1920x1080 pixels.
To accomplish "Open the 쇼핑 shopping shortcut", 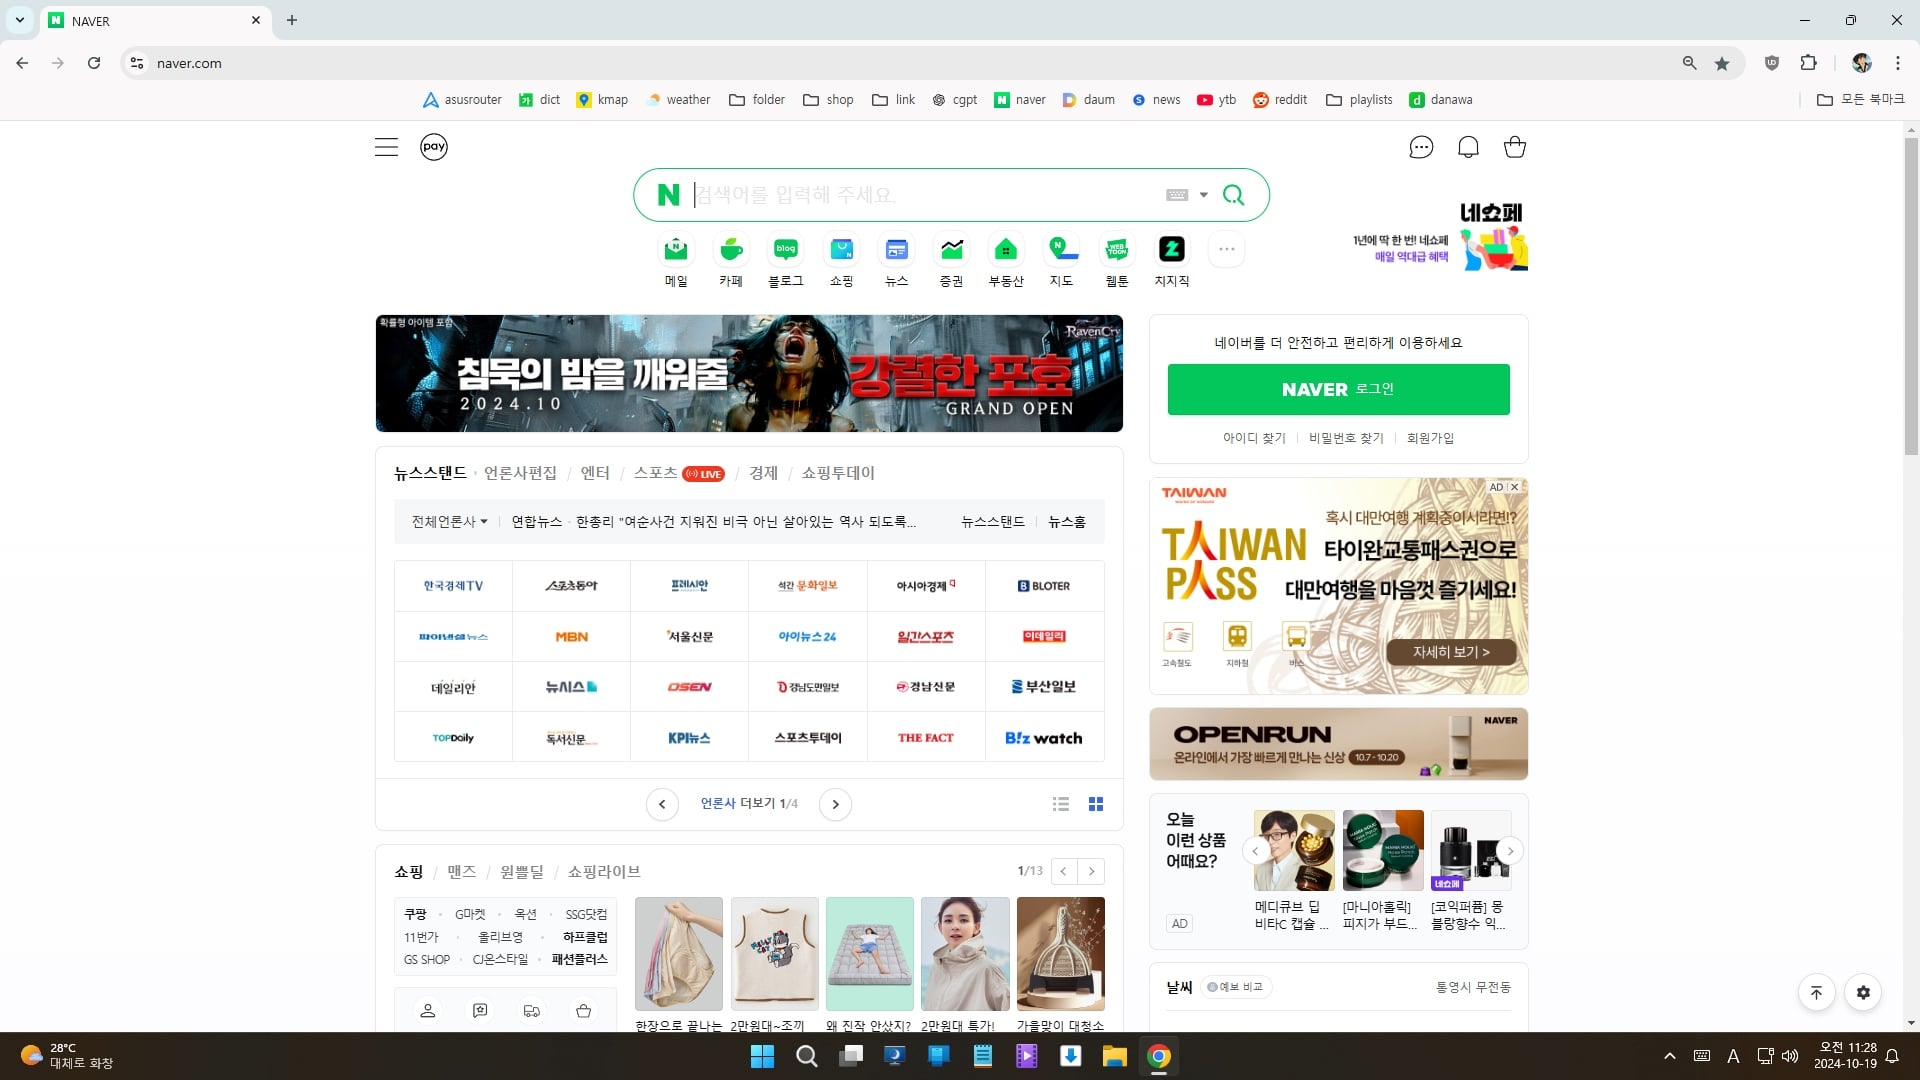I will (842, 260).
